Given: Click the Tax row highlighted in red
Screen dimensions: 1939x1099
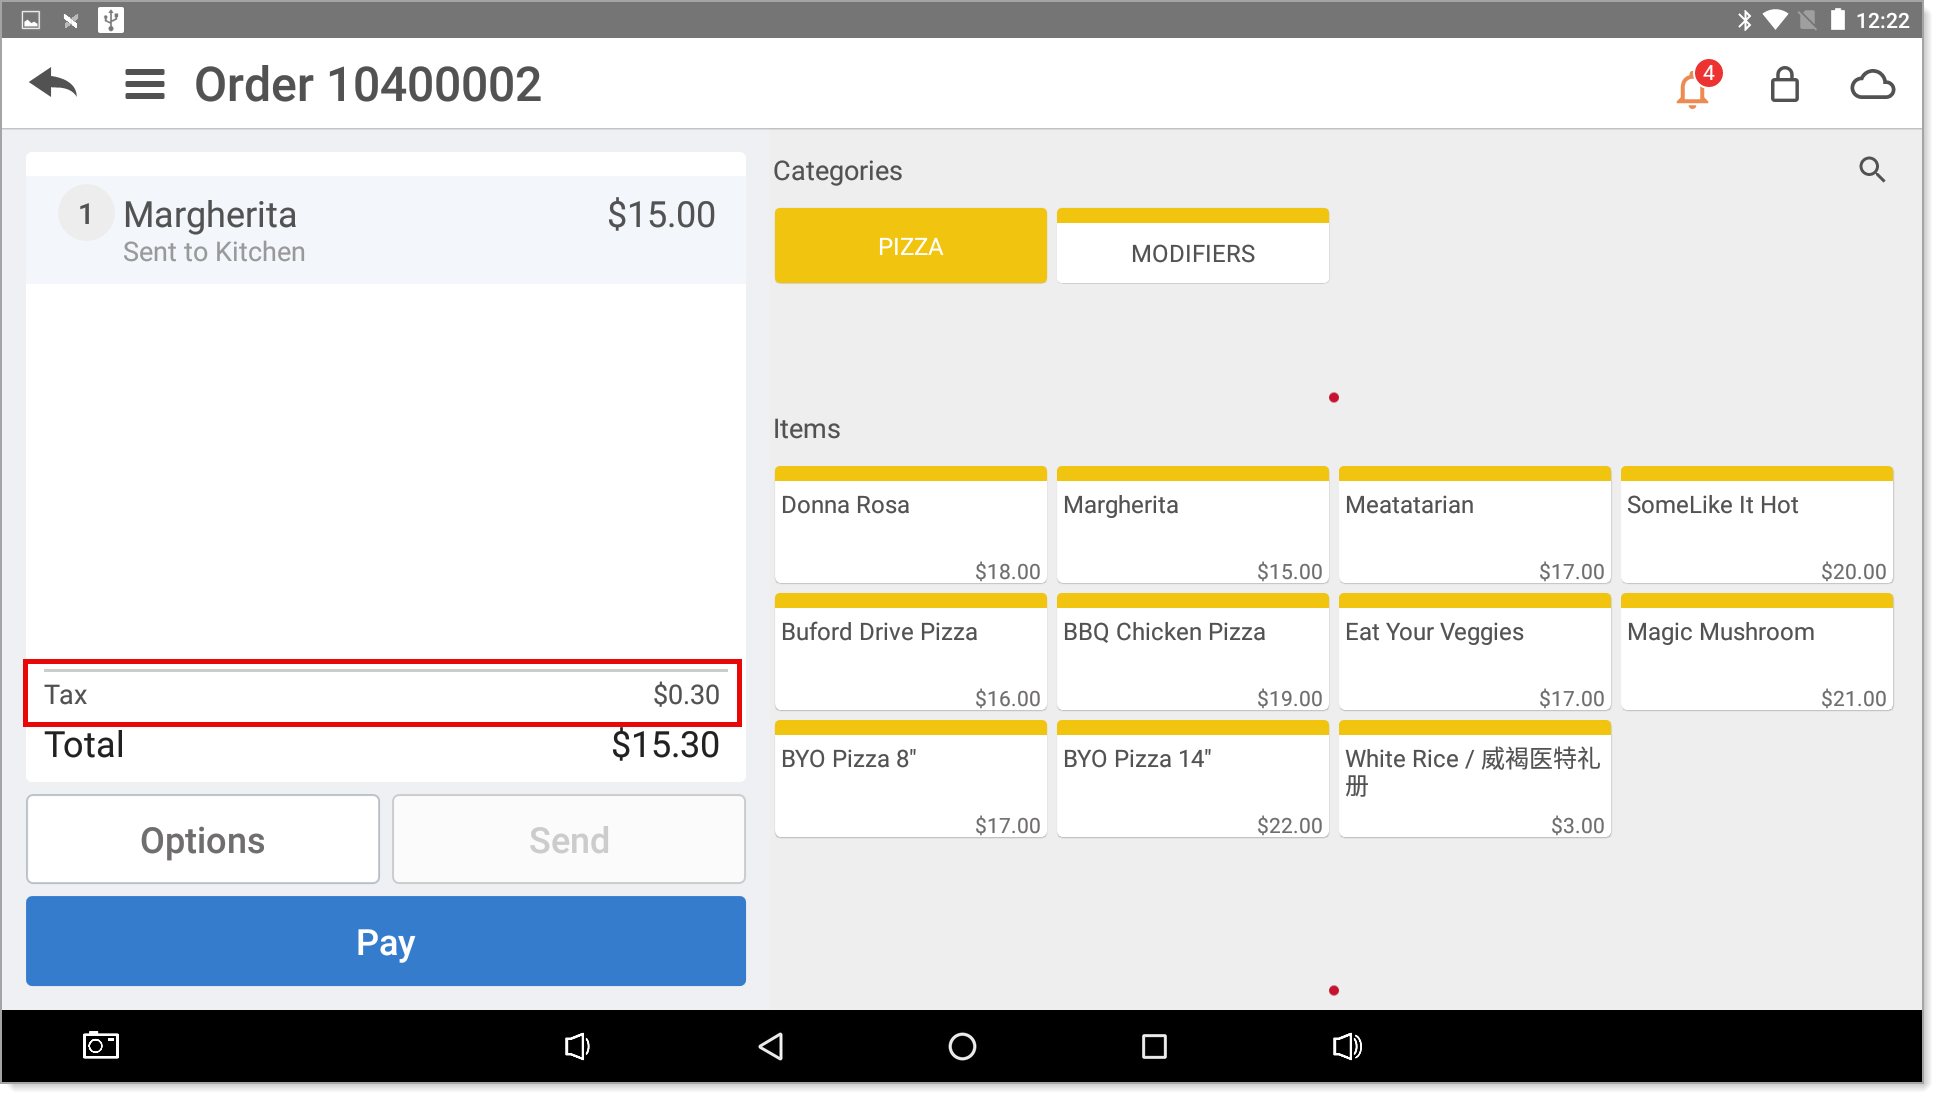Looking at the screenshot, I should click(385, 694).
